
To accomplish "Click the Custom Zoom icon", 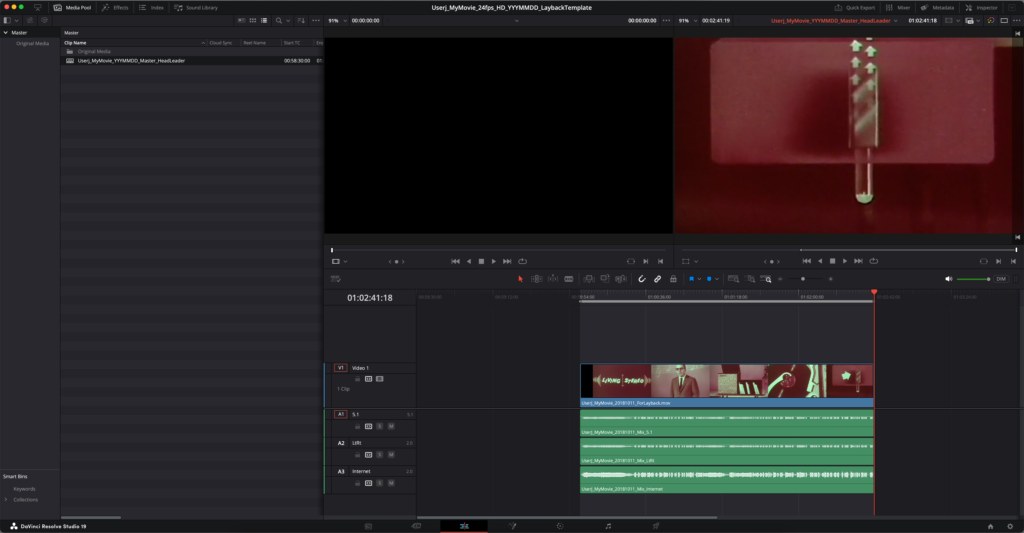I will (766, 279).
